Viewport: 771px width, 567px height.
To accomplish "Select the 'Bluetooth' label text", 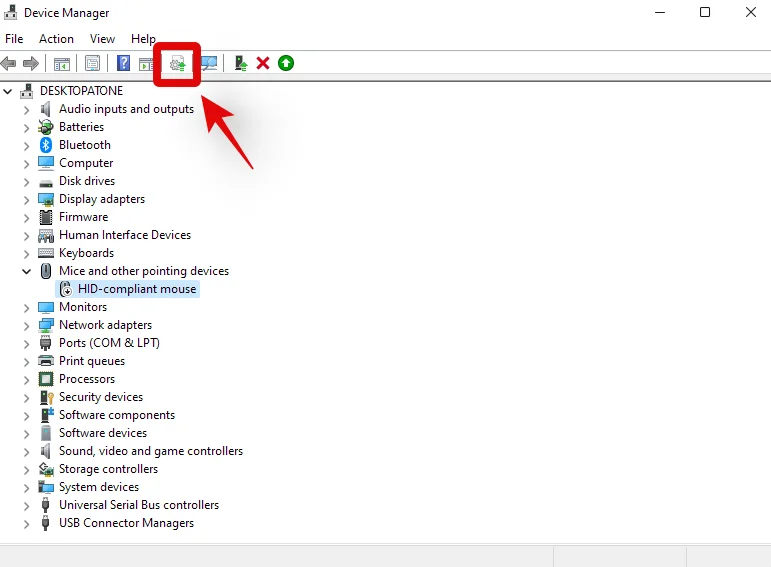I will click(85, 145).
